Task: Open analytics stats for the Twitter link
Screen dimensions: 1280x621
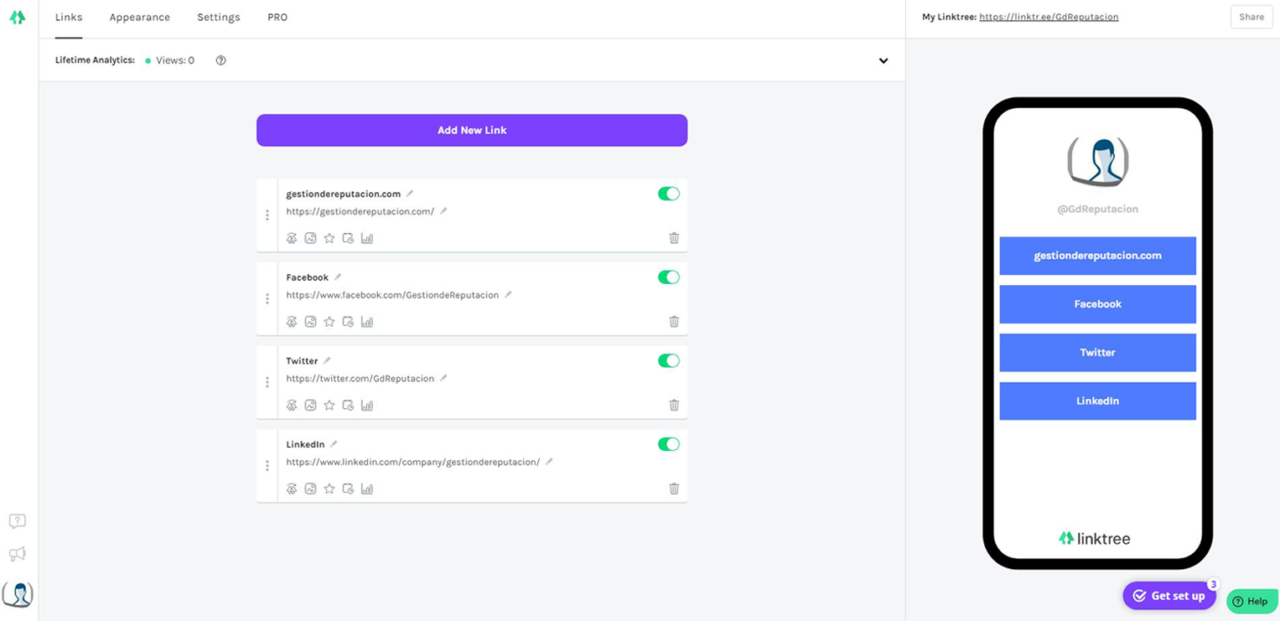Action: (x=367, y=404)
